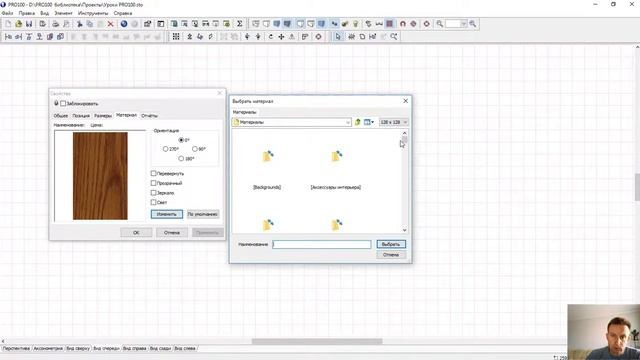Click the rotate arrow tool icon
The image size is (640, 360).
pyautogui.click(x=271, y=37)
